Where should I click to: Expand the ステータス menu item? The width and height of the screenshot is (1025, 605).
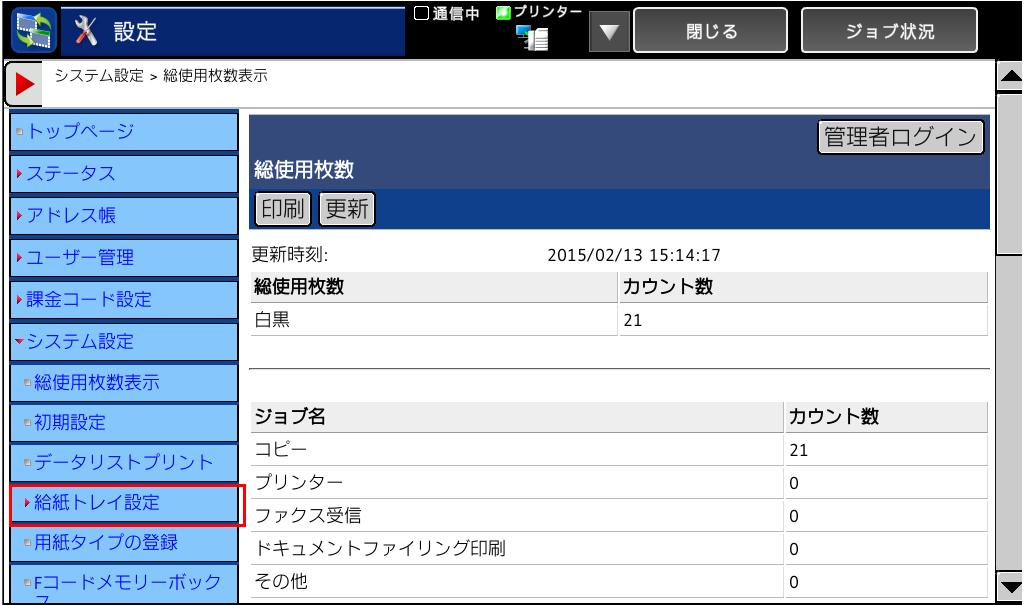124,174
